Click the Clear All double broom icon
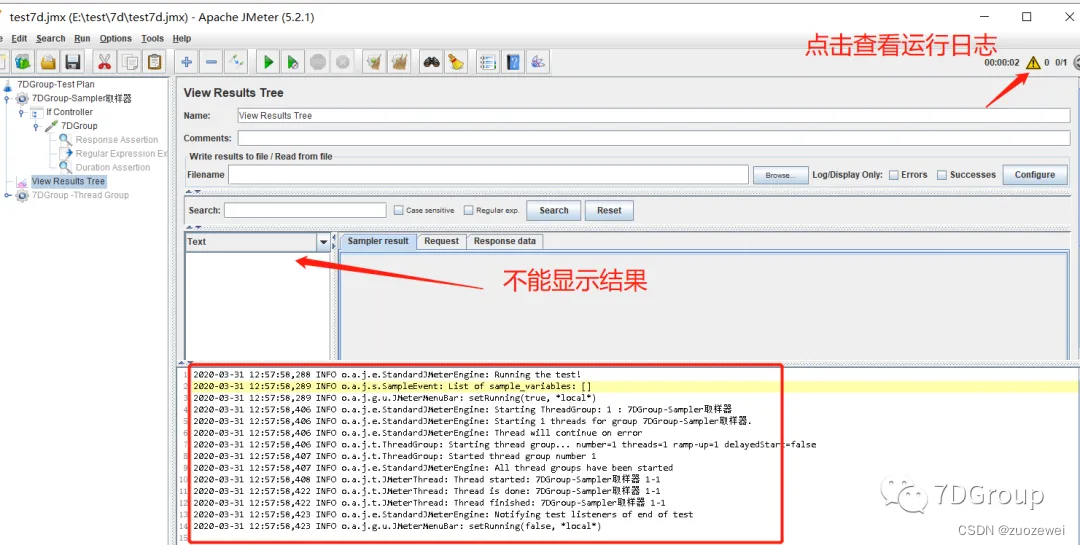Viewport: 1080px width, 545px height. pyautogui.click(x=399, y=62)
